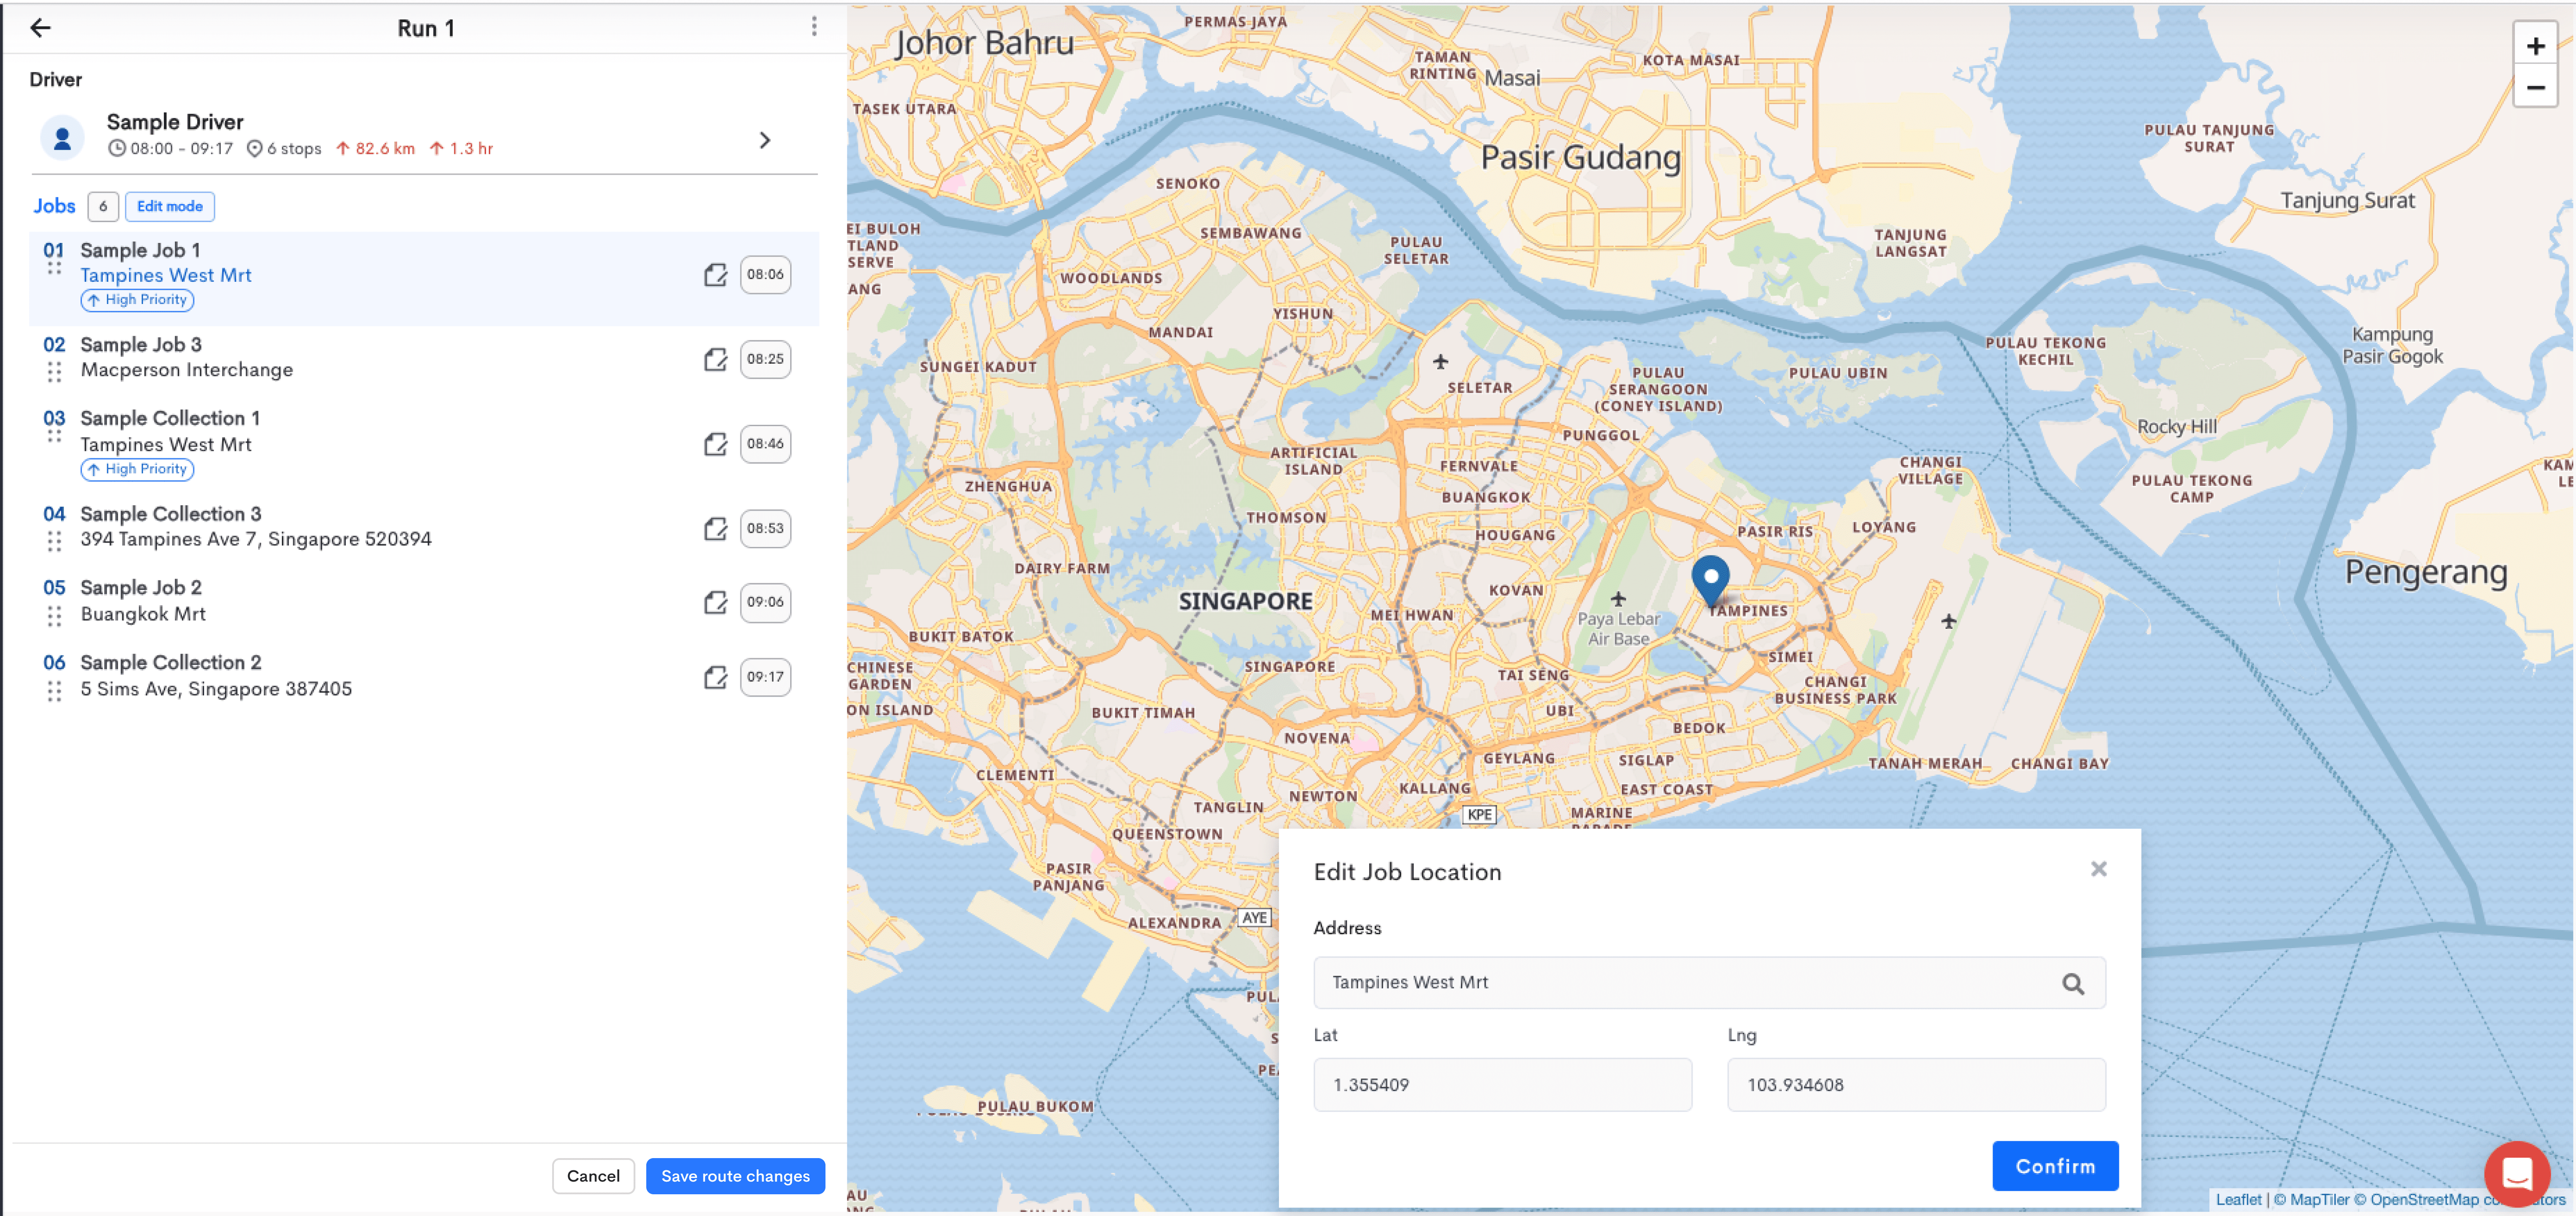The height and width of the screenshot is (1216, 2576).
Task: Select Sample Job 2 row title
Action: pos(141,587)
